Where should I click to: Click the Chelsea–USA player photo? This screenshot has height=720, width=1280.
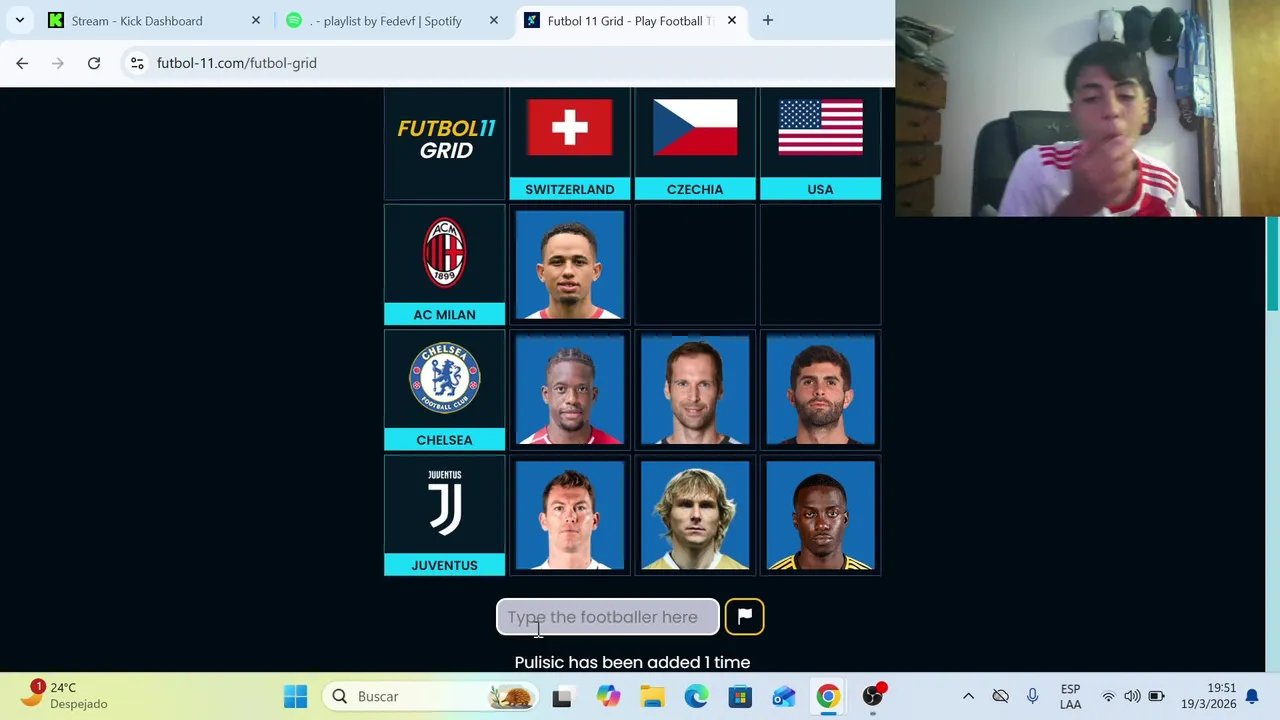tap(820, 390)
